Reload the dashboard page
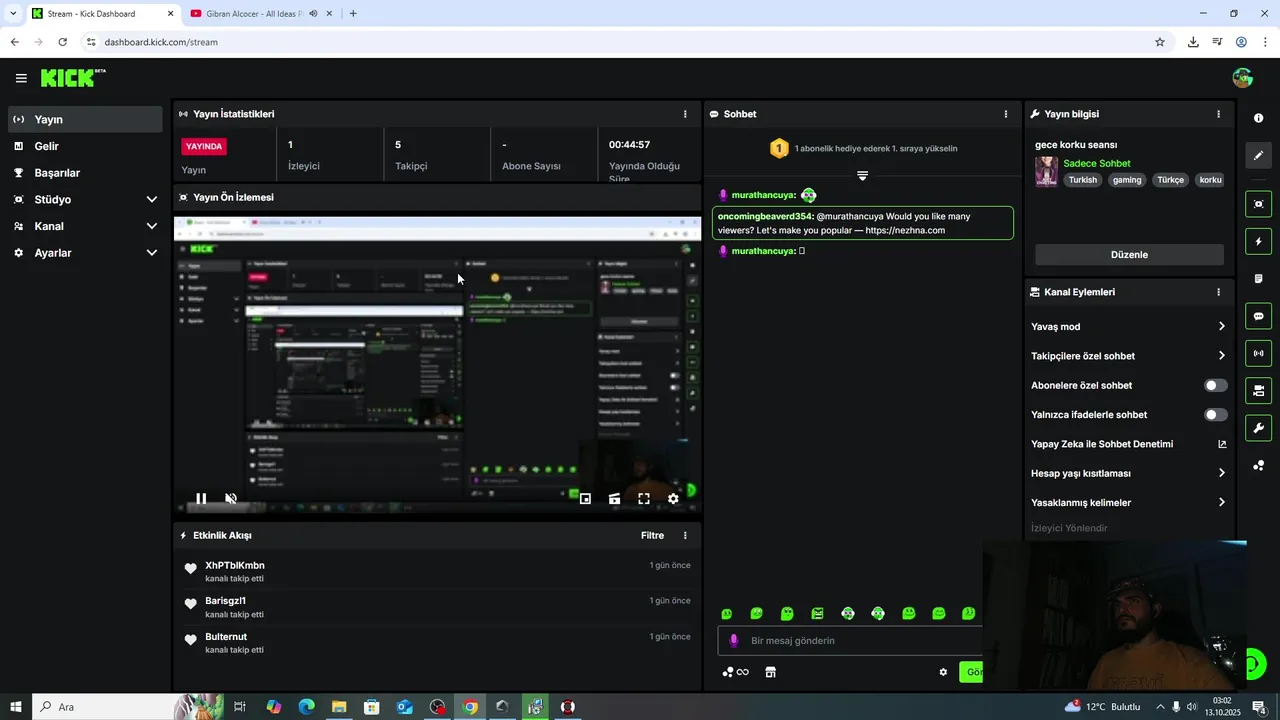This screenshot has height=720, width=1280. point(62,42)
